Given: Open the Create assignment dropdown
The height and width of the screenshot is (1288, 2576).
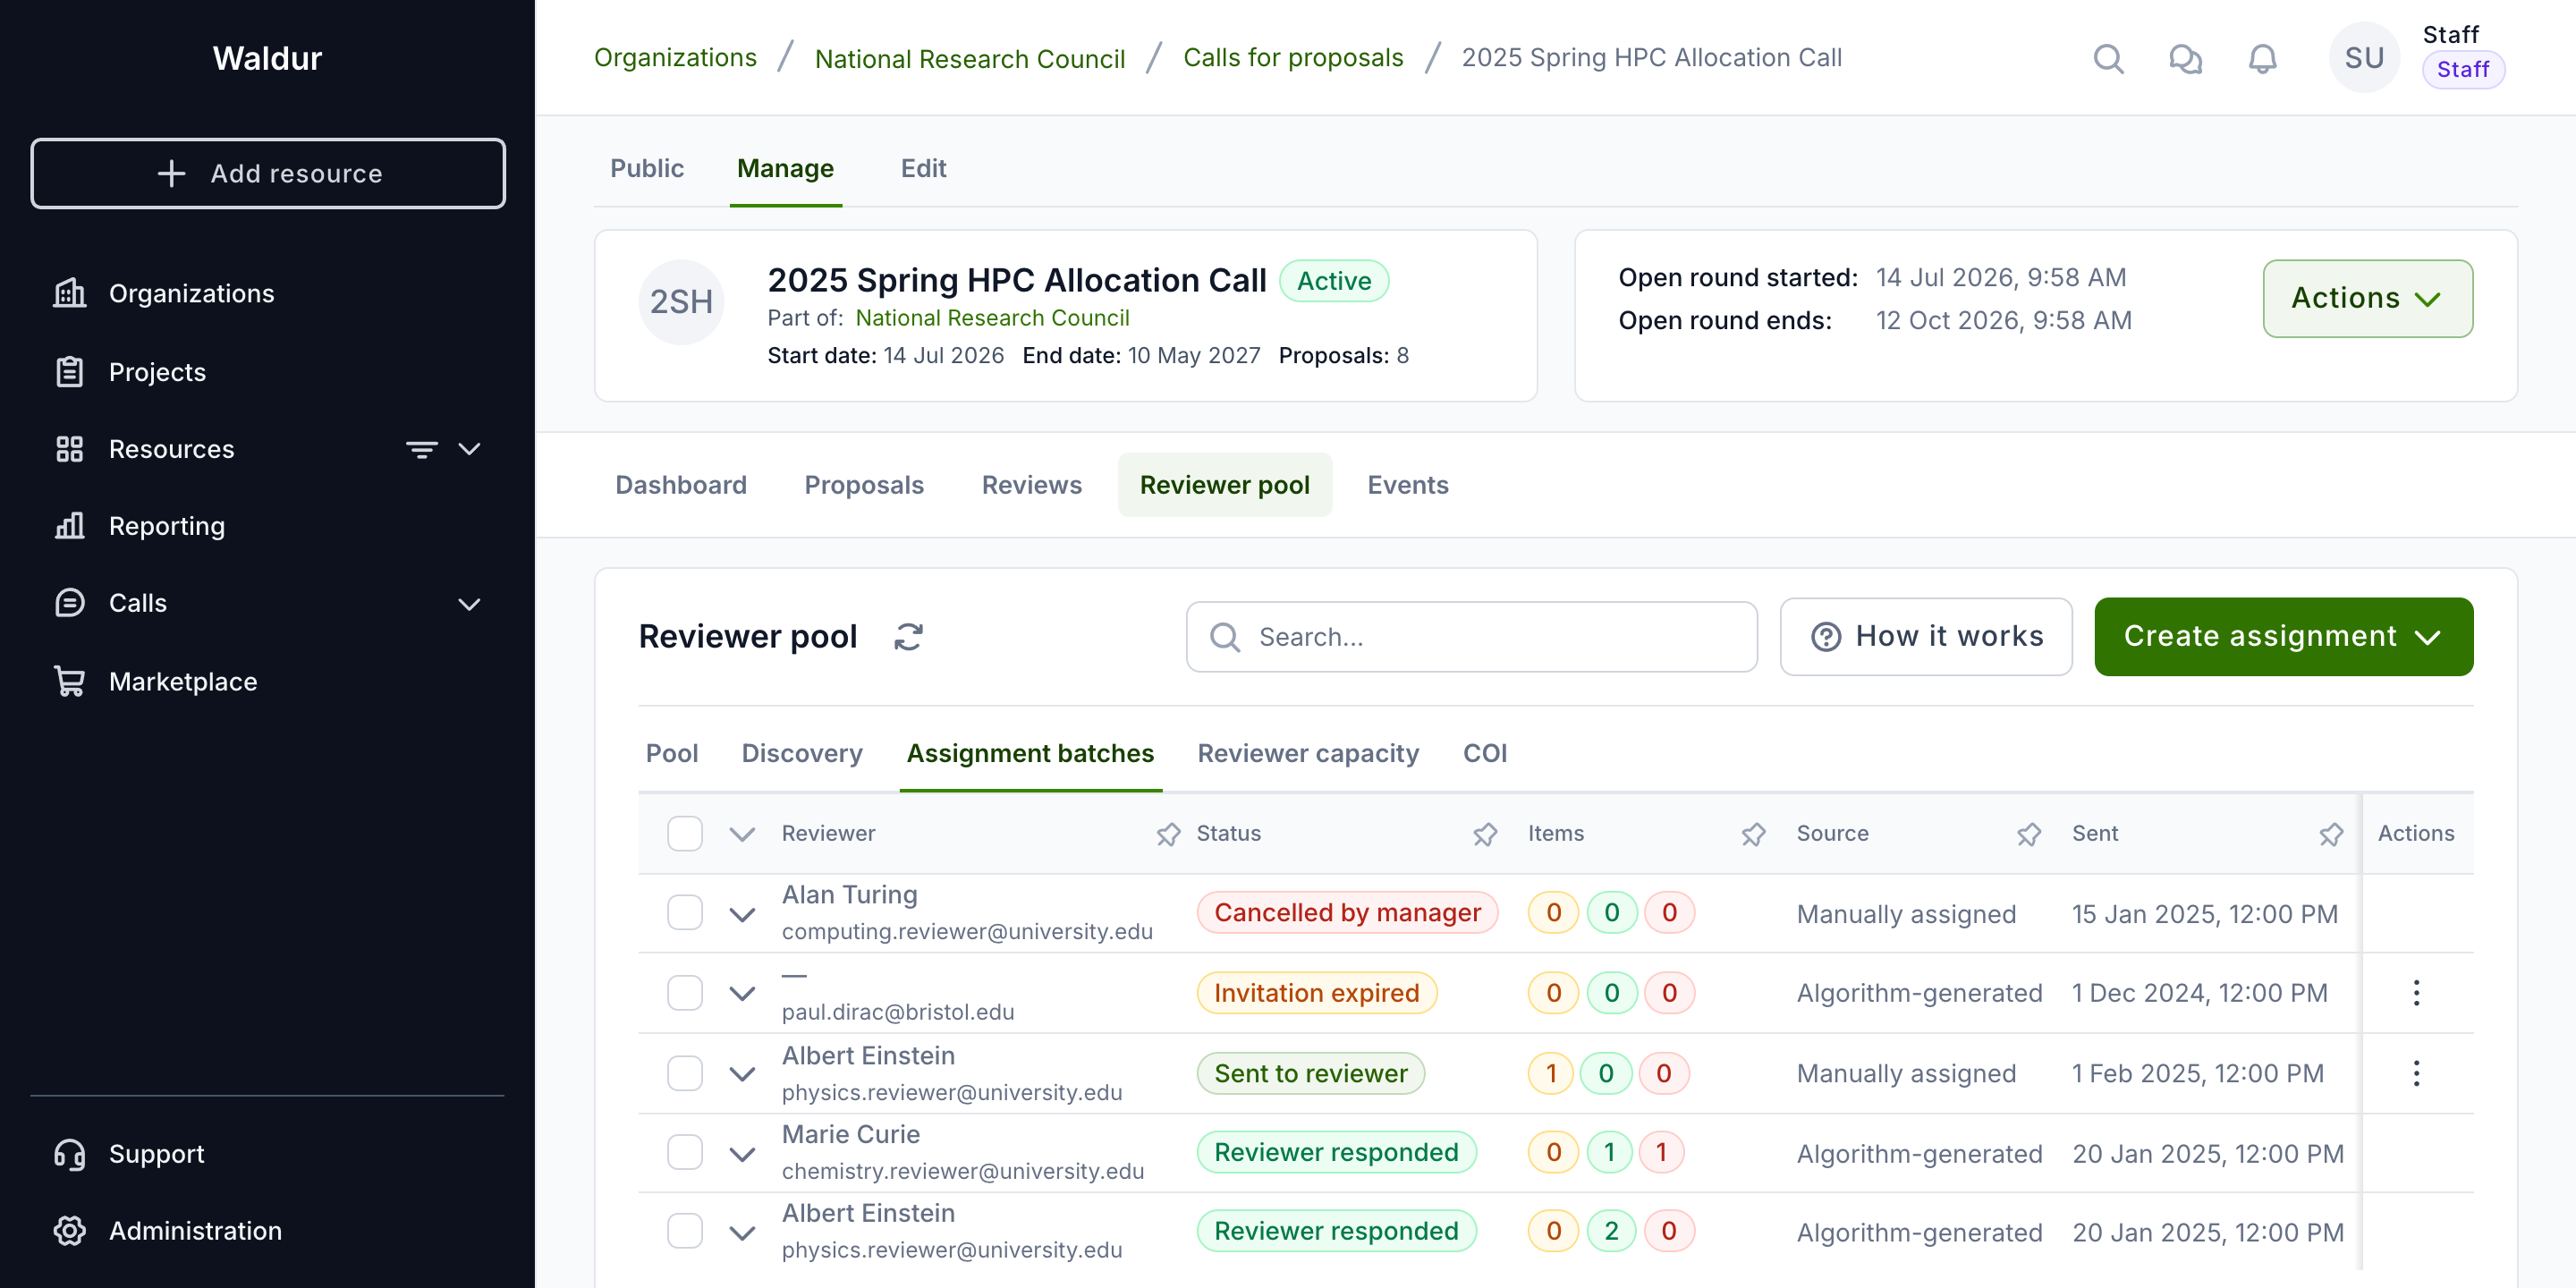Looking at the screenshot, I should click(2283, 637).
